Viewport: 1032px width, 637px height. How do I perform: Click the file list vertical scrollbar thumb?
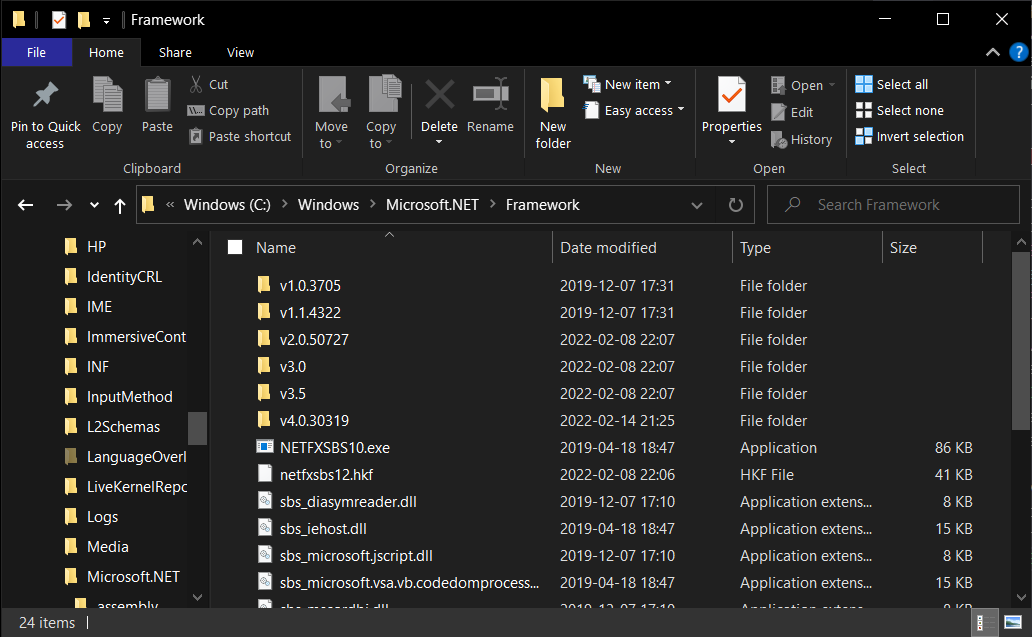point(1021,341)
